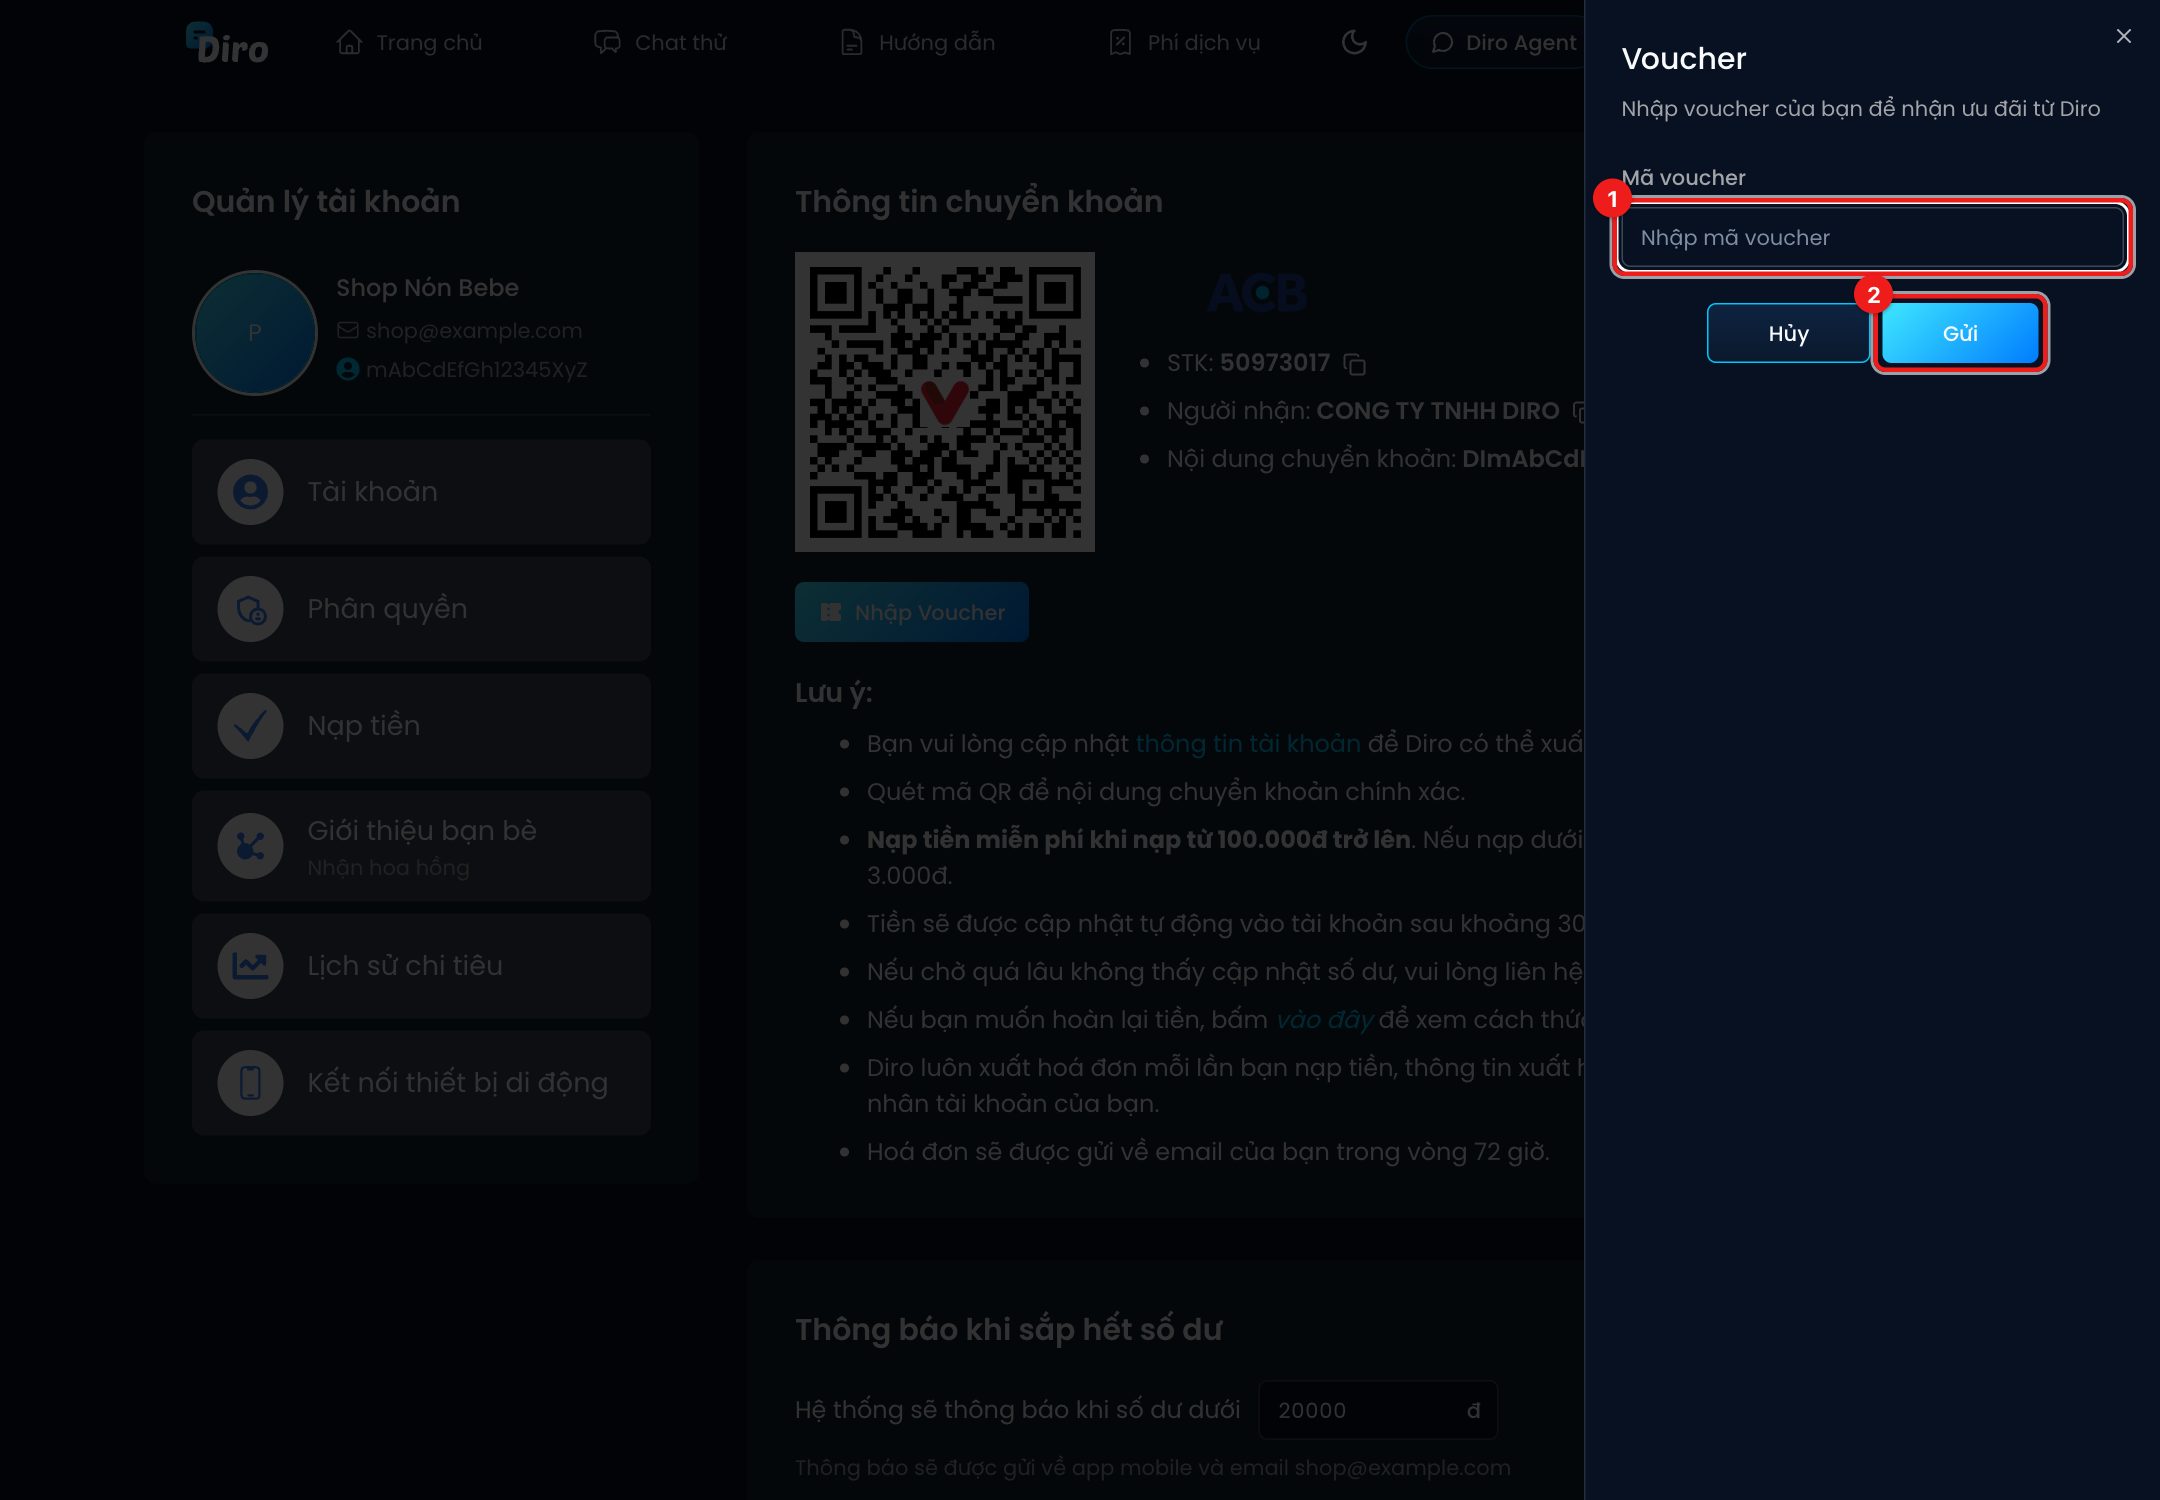Screen dimensions: 2160x1500
Task: Click the Hủy cancel button
Action: coord(1788,333)
